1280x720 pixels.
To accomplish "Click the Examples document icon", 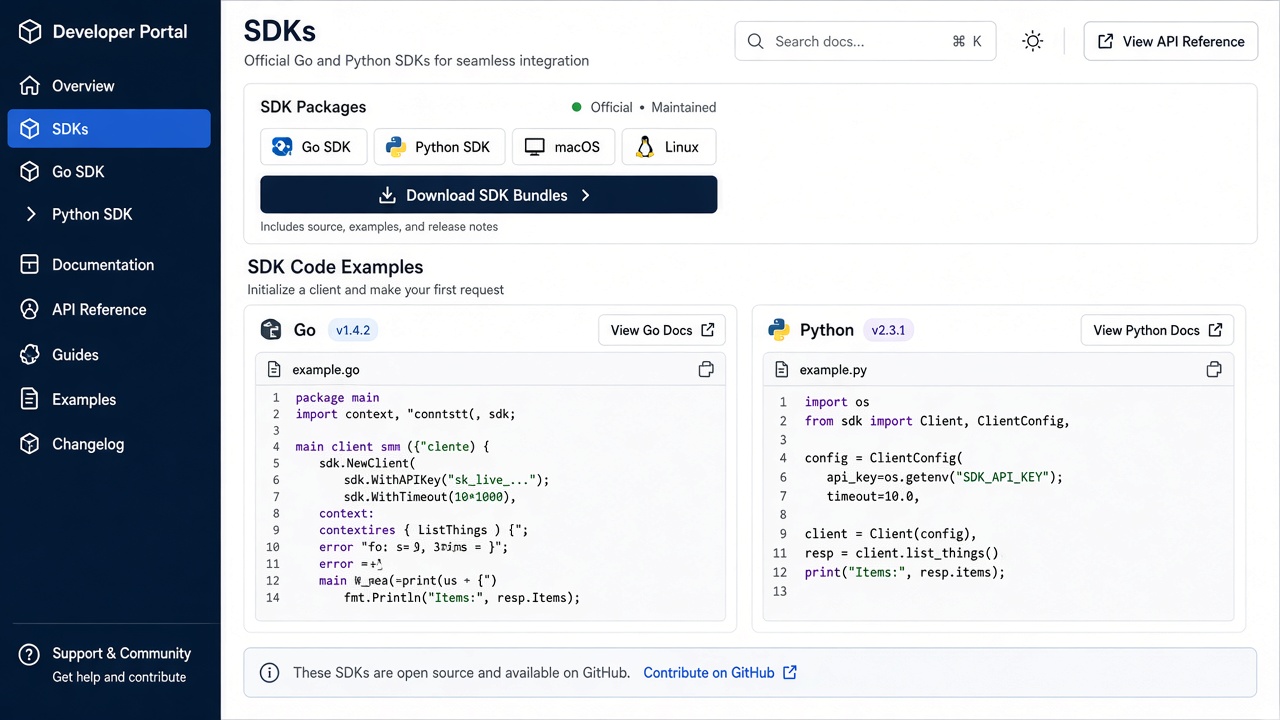I will (x=30, y=400).
